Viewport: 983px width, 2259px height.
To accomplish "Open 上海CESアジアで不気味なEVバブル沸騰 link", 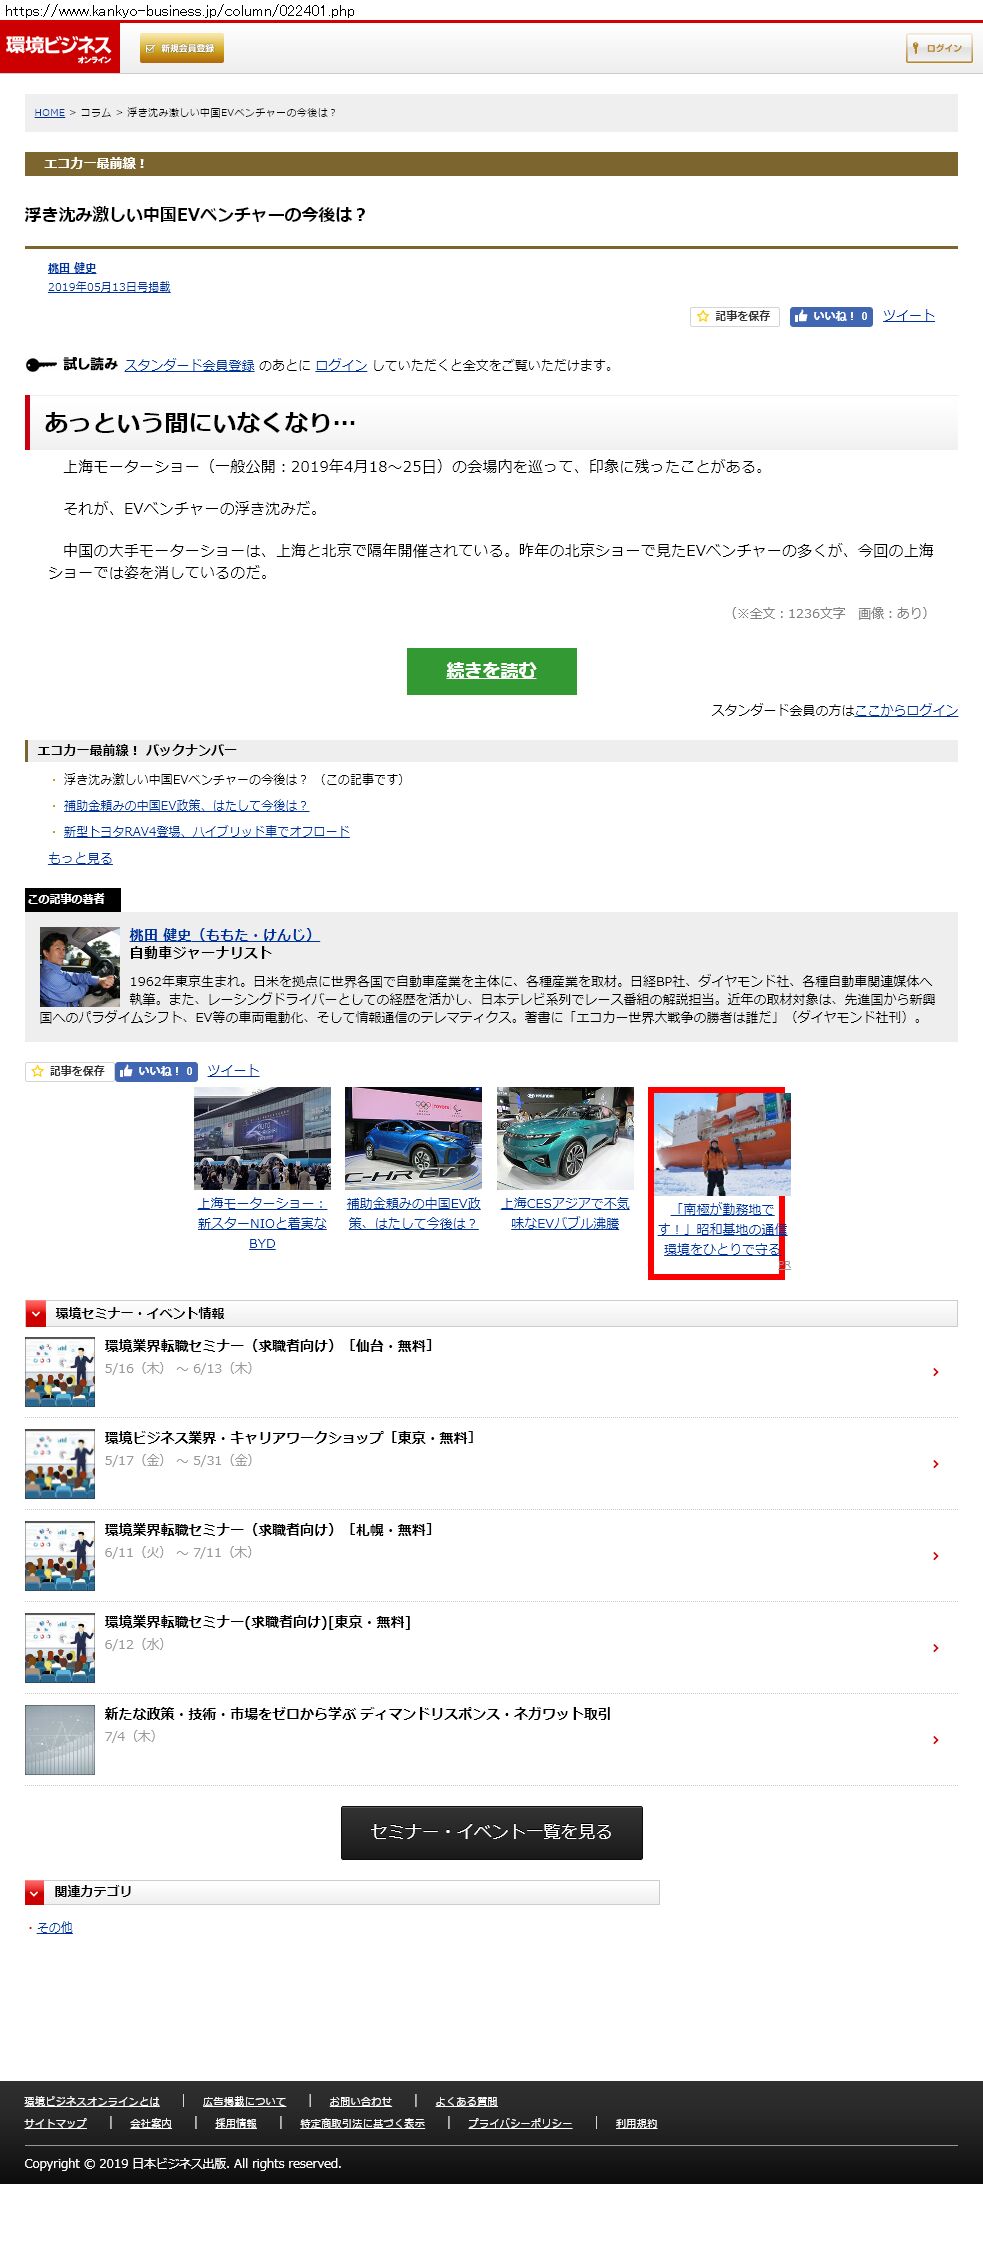I will pos(565,1213).
